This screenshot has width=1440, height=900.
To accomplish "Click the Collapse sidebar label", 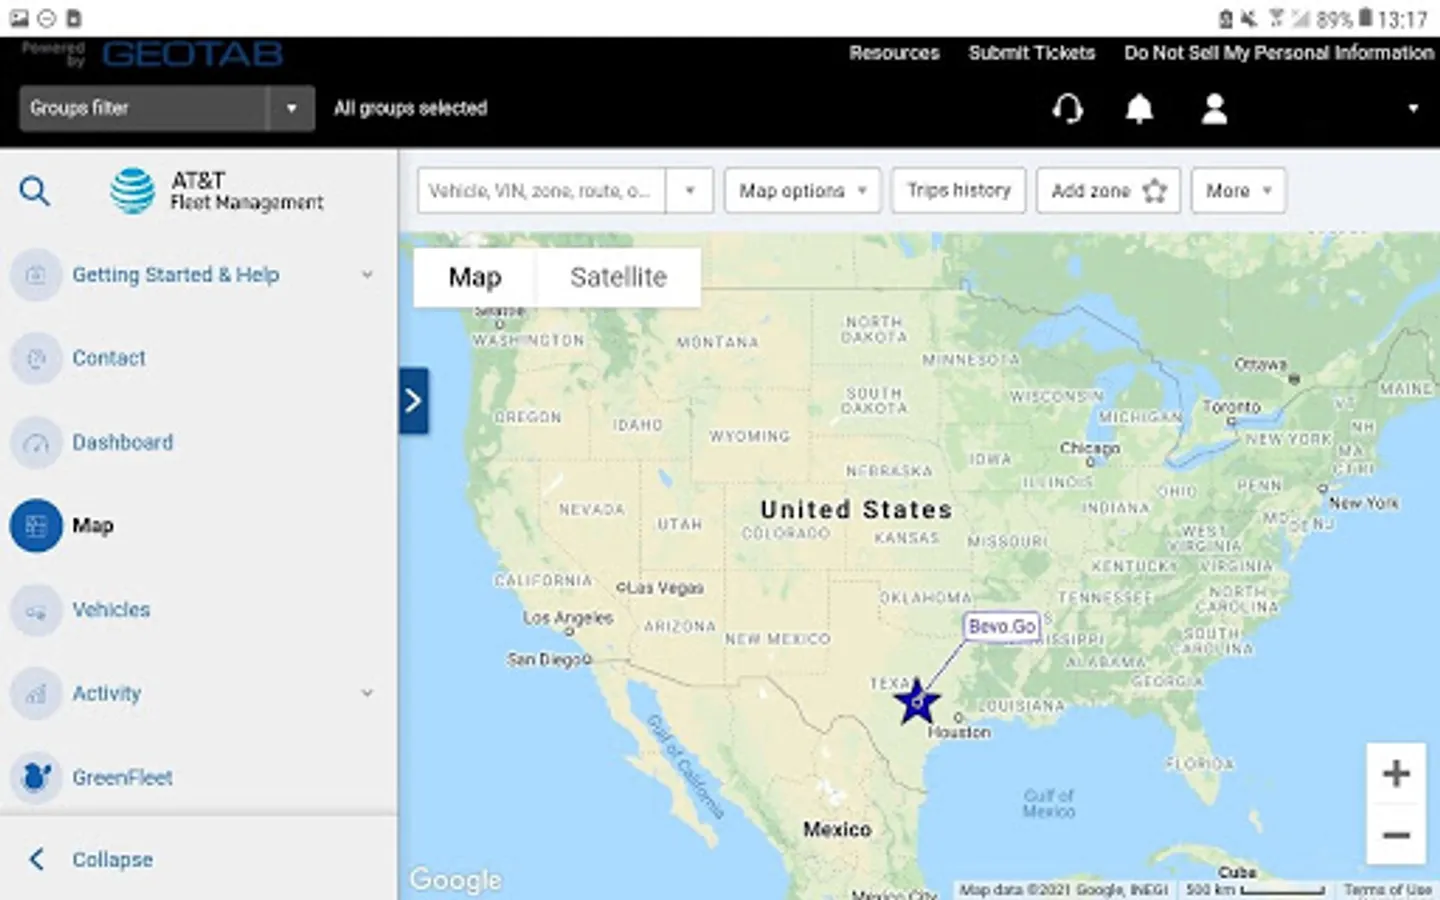I will tap(112, 859).
